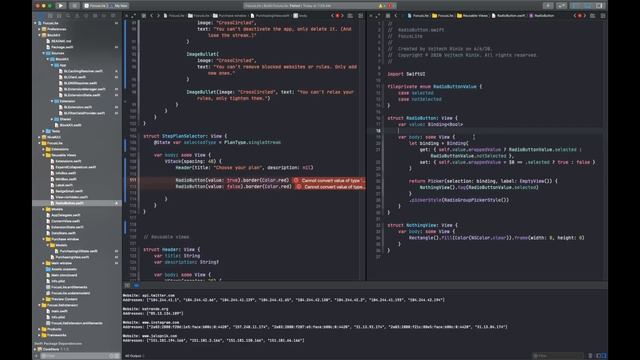Click PurchasingView.swift in left jump bar
This screenshot has width=640, height=360.
(x=270, y=16)
